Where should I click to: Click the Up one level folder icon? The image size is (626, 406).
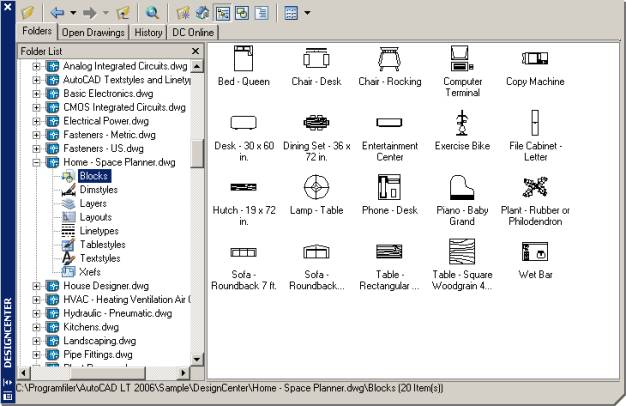(123, 13)
